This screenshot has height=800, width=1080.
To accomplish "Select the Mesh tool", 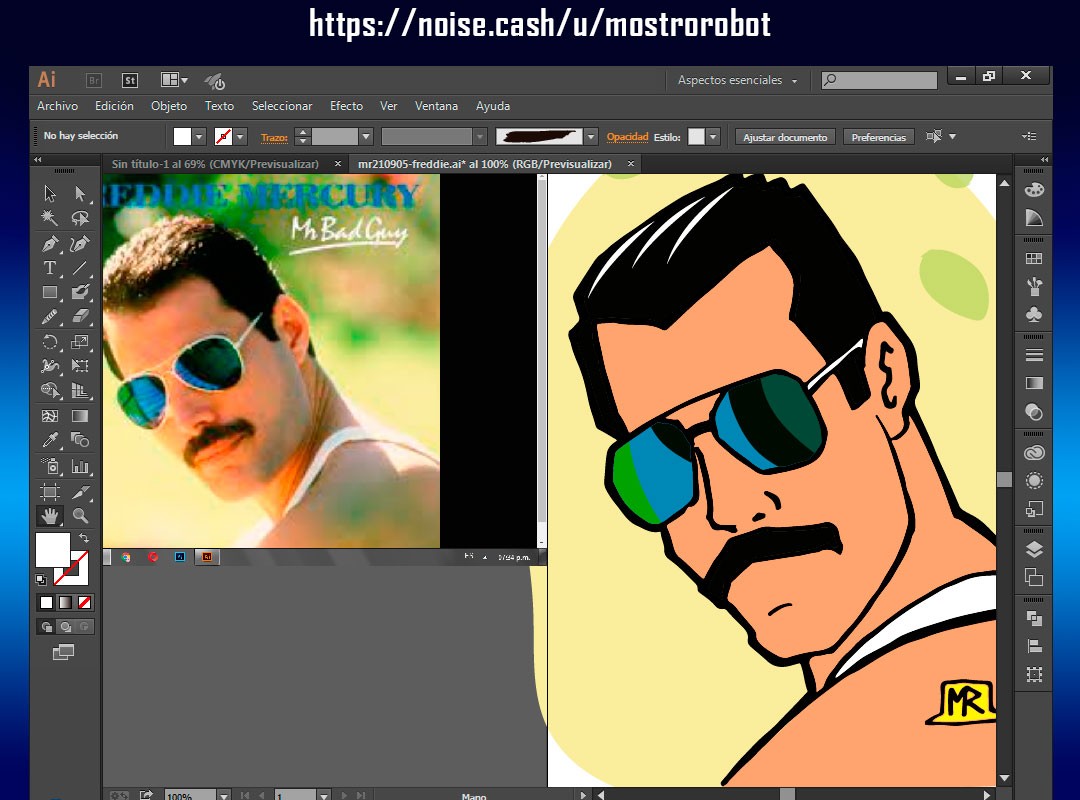I will [x=50, y=416].
